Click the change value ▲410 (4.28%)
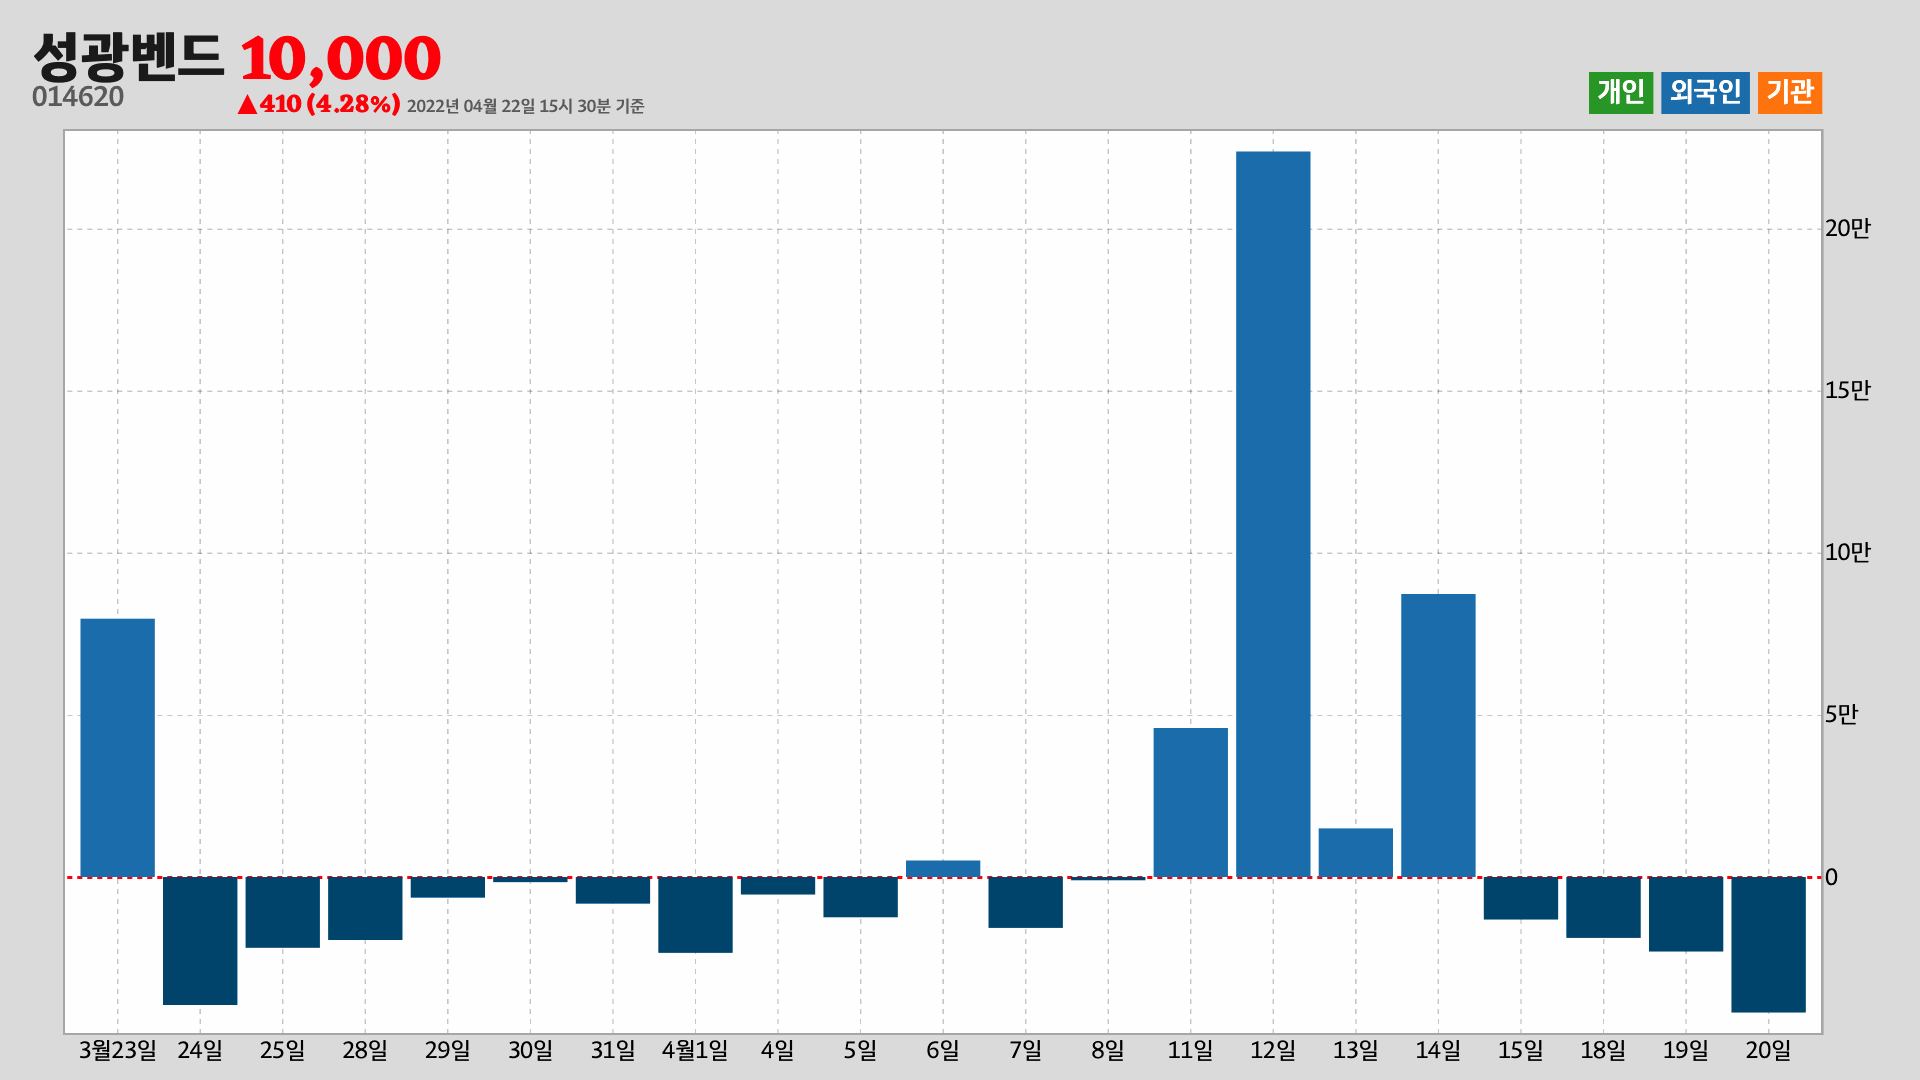The width and height of the screenshot is (1920, 1080). 319,104
